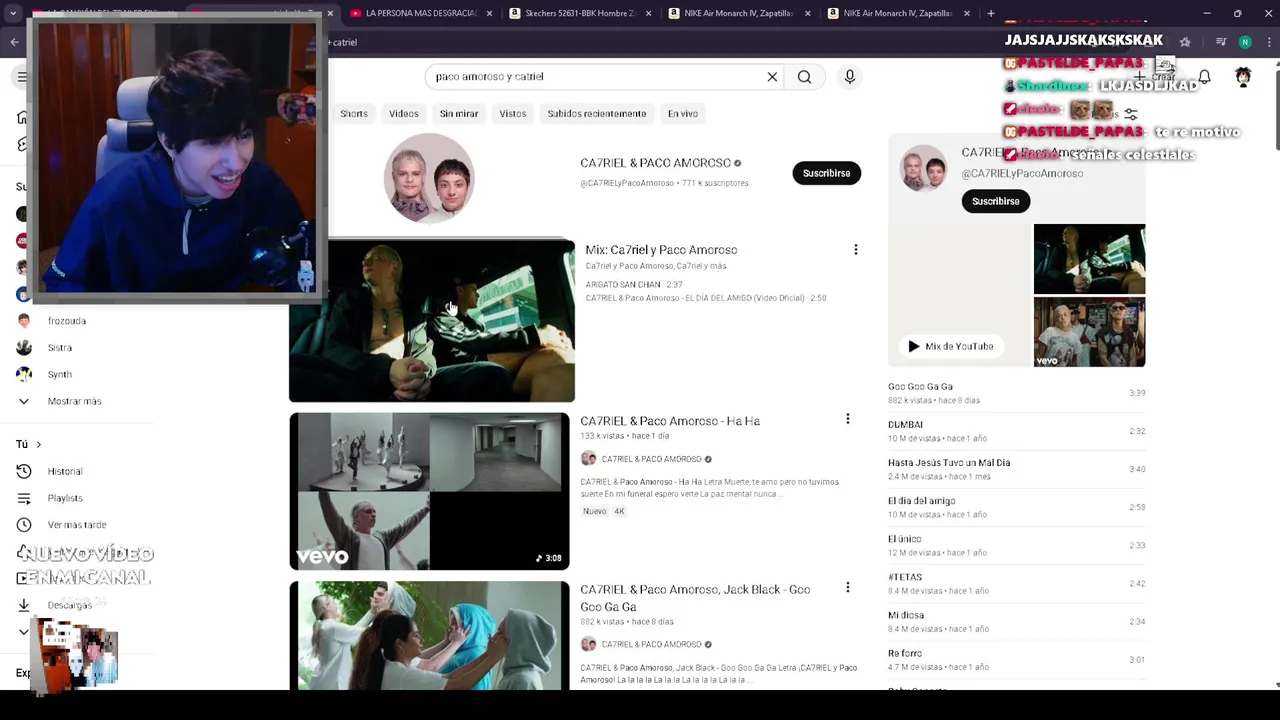
Task: Open the Ha Ha video thumbnail
Action: click(x=430, y=491)
